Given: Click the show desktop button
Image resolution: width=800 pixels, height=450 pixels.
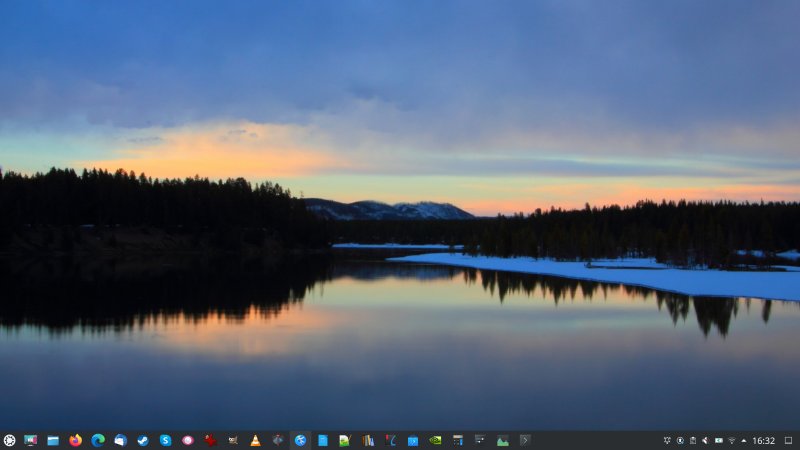Looking at the screenshot, I should tap(788, 440).
